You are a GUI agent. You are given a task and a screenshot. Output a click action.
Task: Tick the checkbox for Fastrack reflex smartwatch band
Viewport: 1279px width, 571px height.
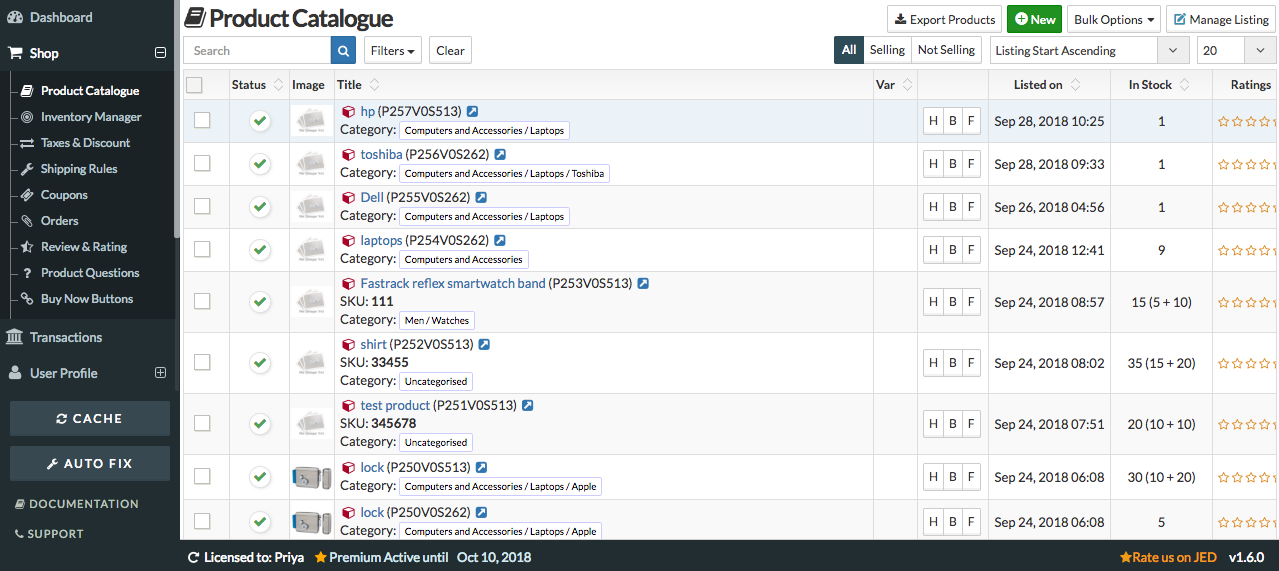click(x=202, y=301)
